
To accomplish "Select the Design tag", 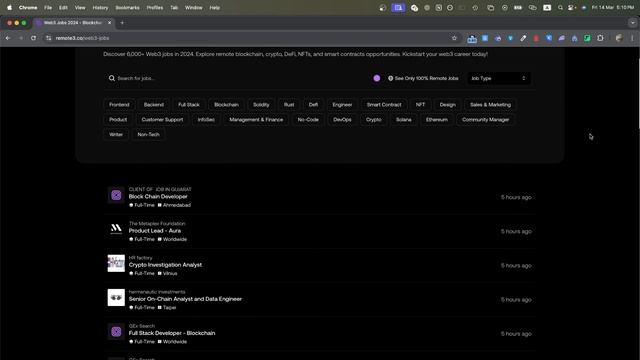I will tap(447, 105).
